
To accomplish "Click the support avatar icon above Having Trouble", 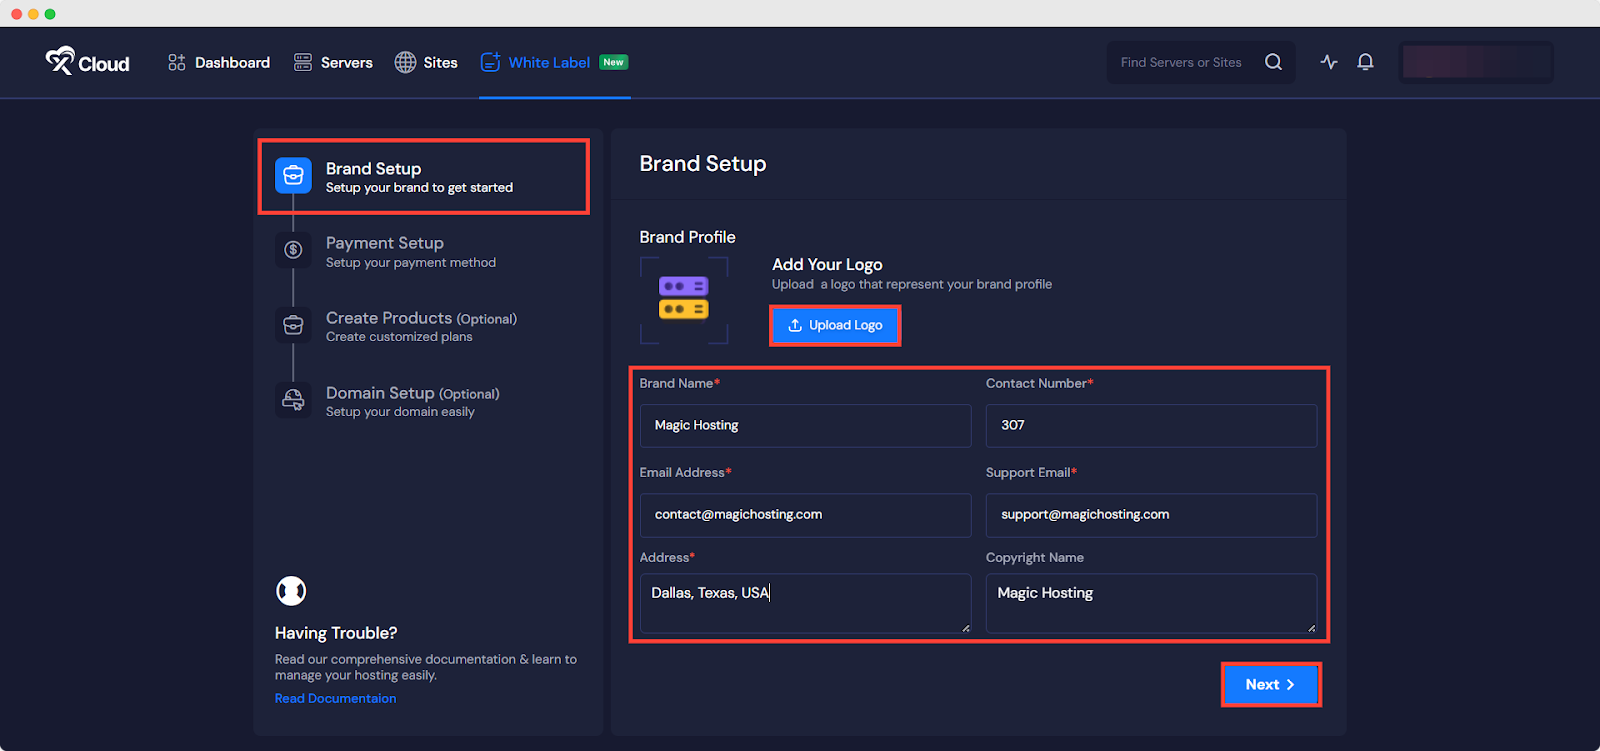I will tap(291, 591).
